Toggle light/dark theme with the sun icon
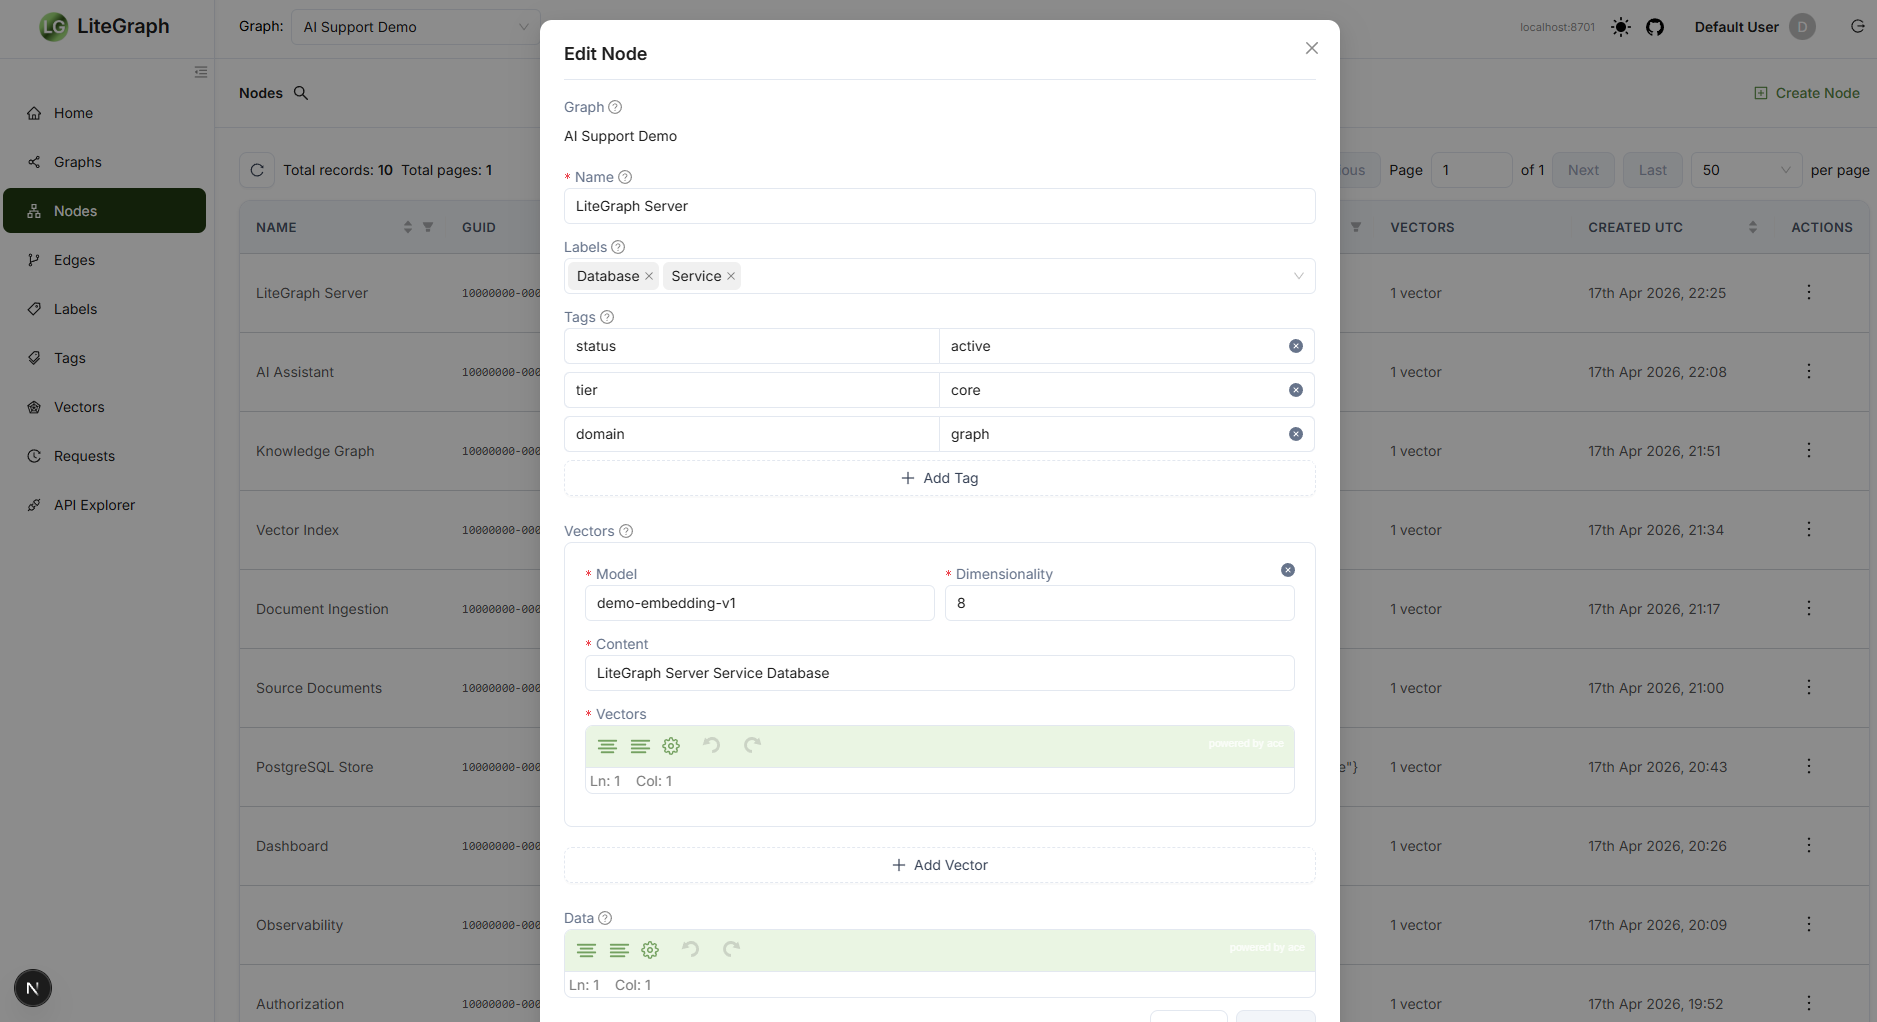Screen dimensions: 1877x1022 click(x=1620, y=27)
